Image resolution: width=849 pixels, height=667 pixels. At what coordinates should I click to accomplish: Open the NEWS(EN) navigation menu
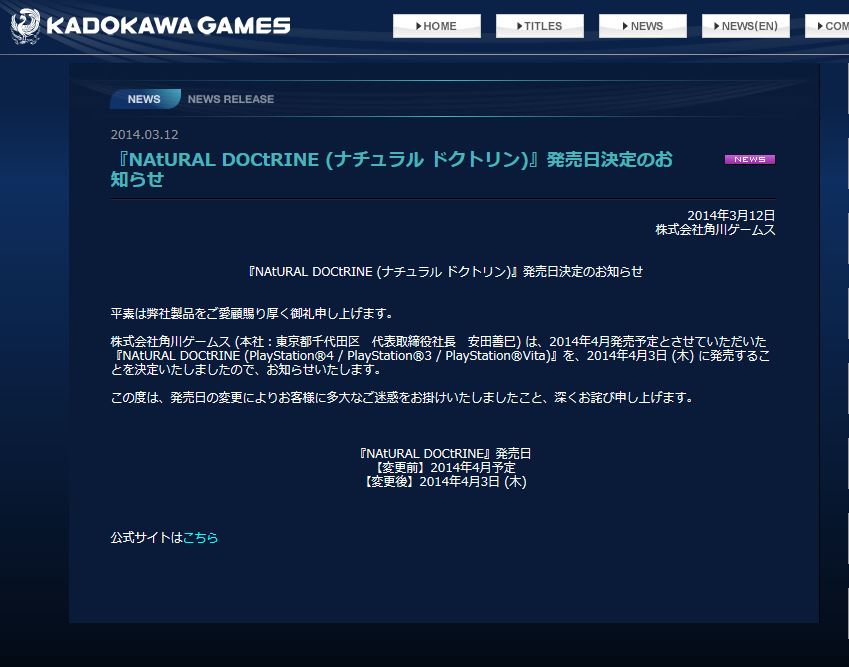click(746, 26)
